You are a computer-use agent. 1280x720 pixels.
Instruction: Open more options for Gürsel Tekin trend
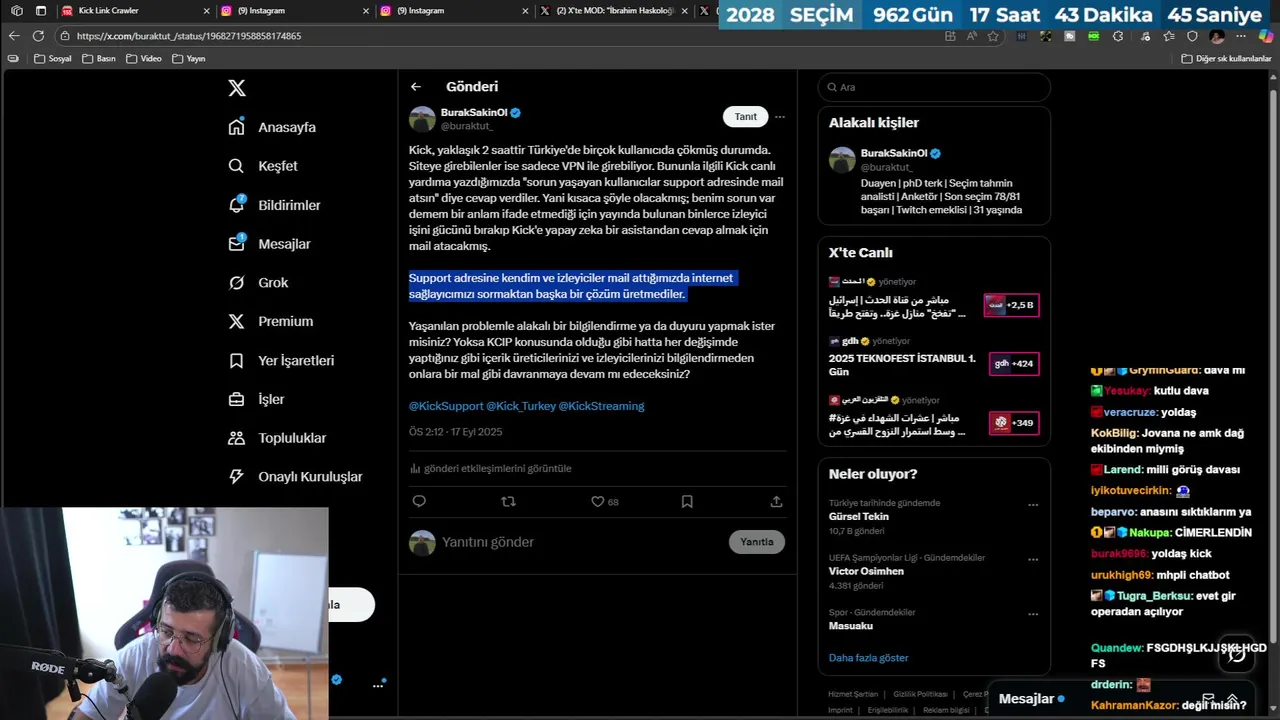pyautogui.click(x=1033, y=505)
